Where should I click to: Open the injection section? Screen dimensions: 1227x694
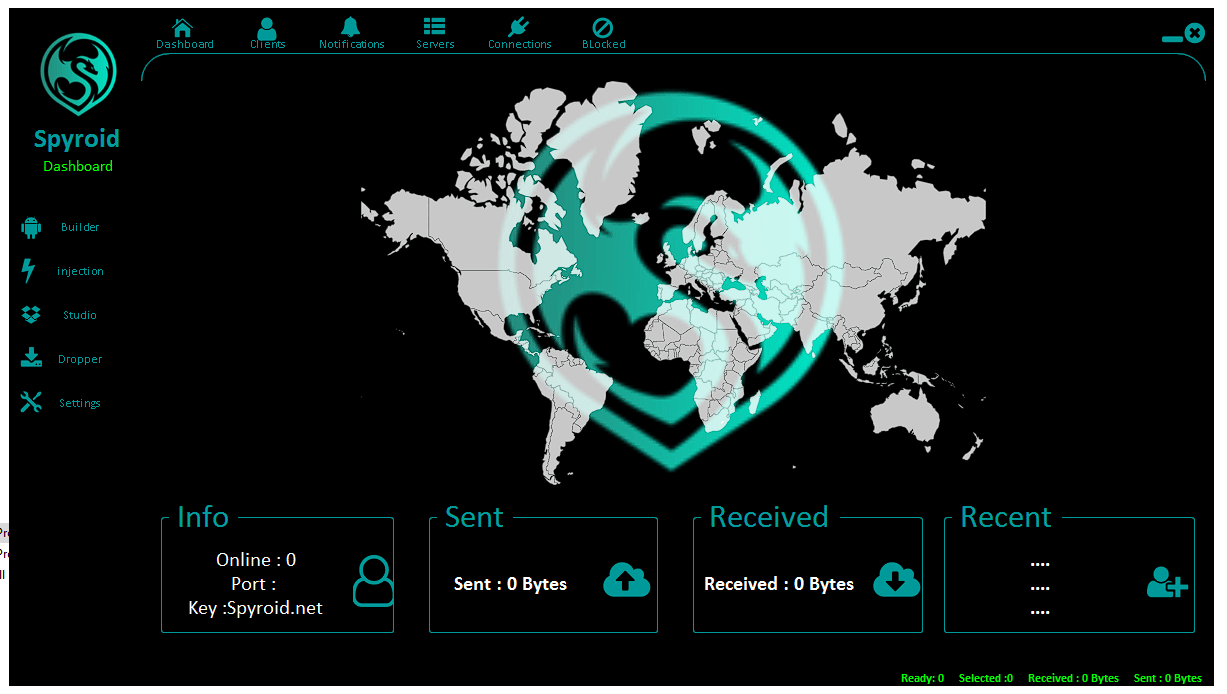[80, 271]
